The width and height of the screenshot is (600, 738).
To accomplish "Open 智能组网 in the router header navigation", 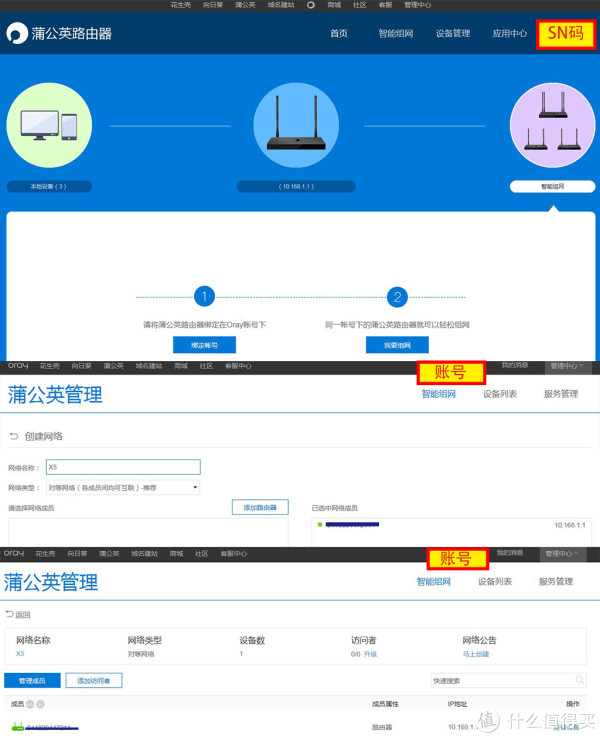I will [396, 33].
